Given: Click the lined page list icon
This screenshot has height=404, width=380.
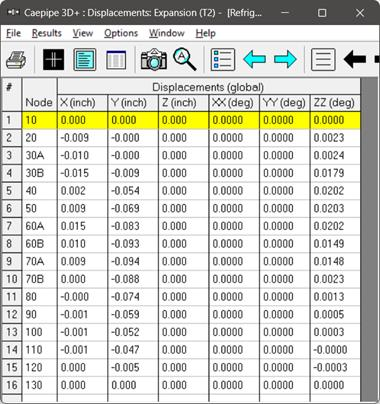Looking at the screenshot, I should coord(323,60).
